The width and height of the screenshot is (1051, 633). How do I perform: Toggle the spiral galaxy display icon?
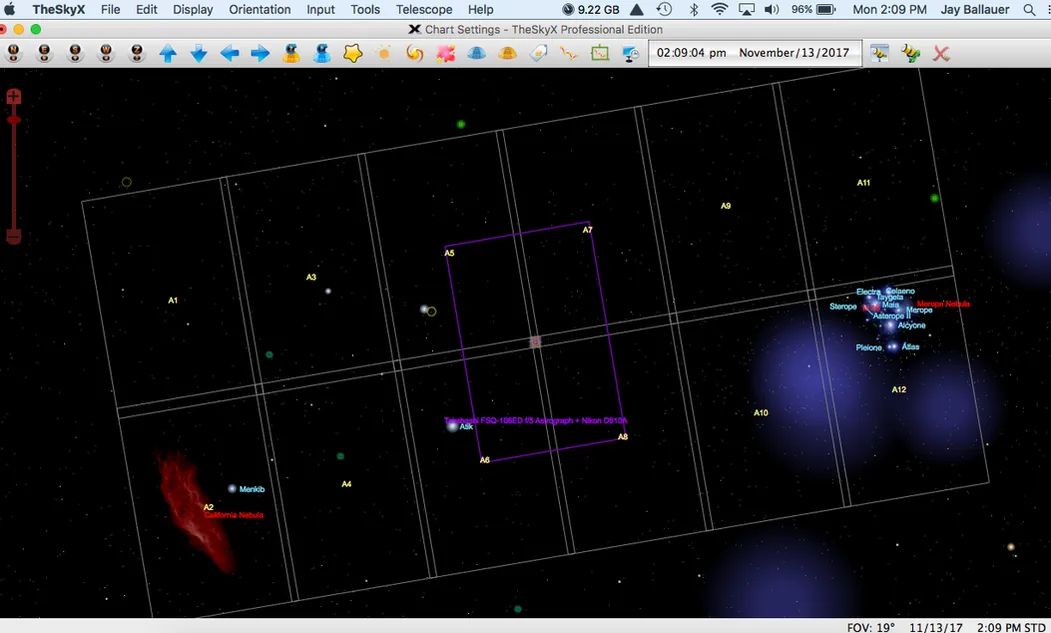(414, 53)
